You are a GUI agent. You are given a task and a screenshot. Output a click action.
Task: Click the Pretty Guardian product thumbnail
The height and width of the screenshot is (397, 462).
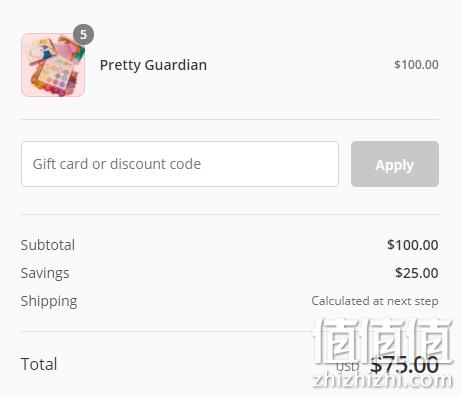coord(53,65)
